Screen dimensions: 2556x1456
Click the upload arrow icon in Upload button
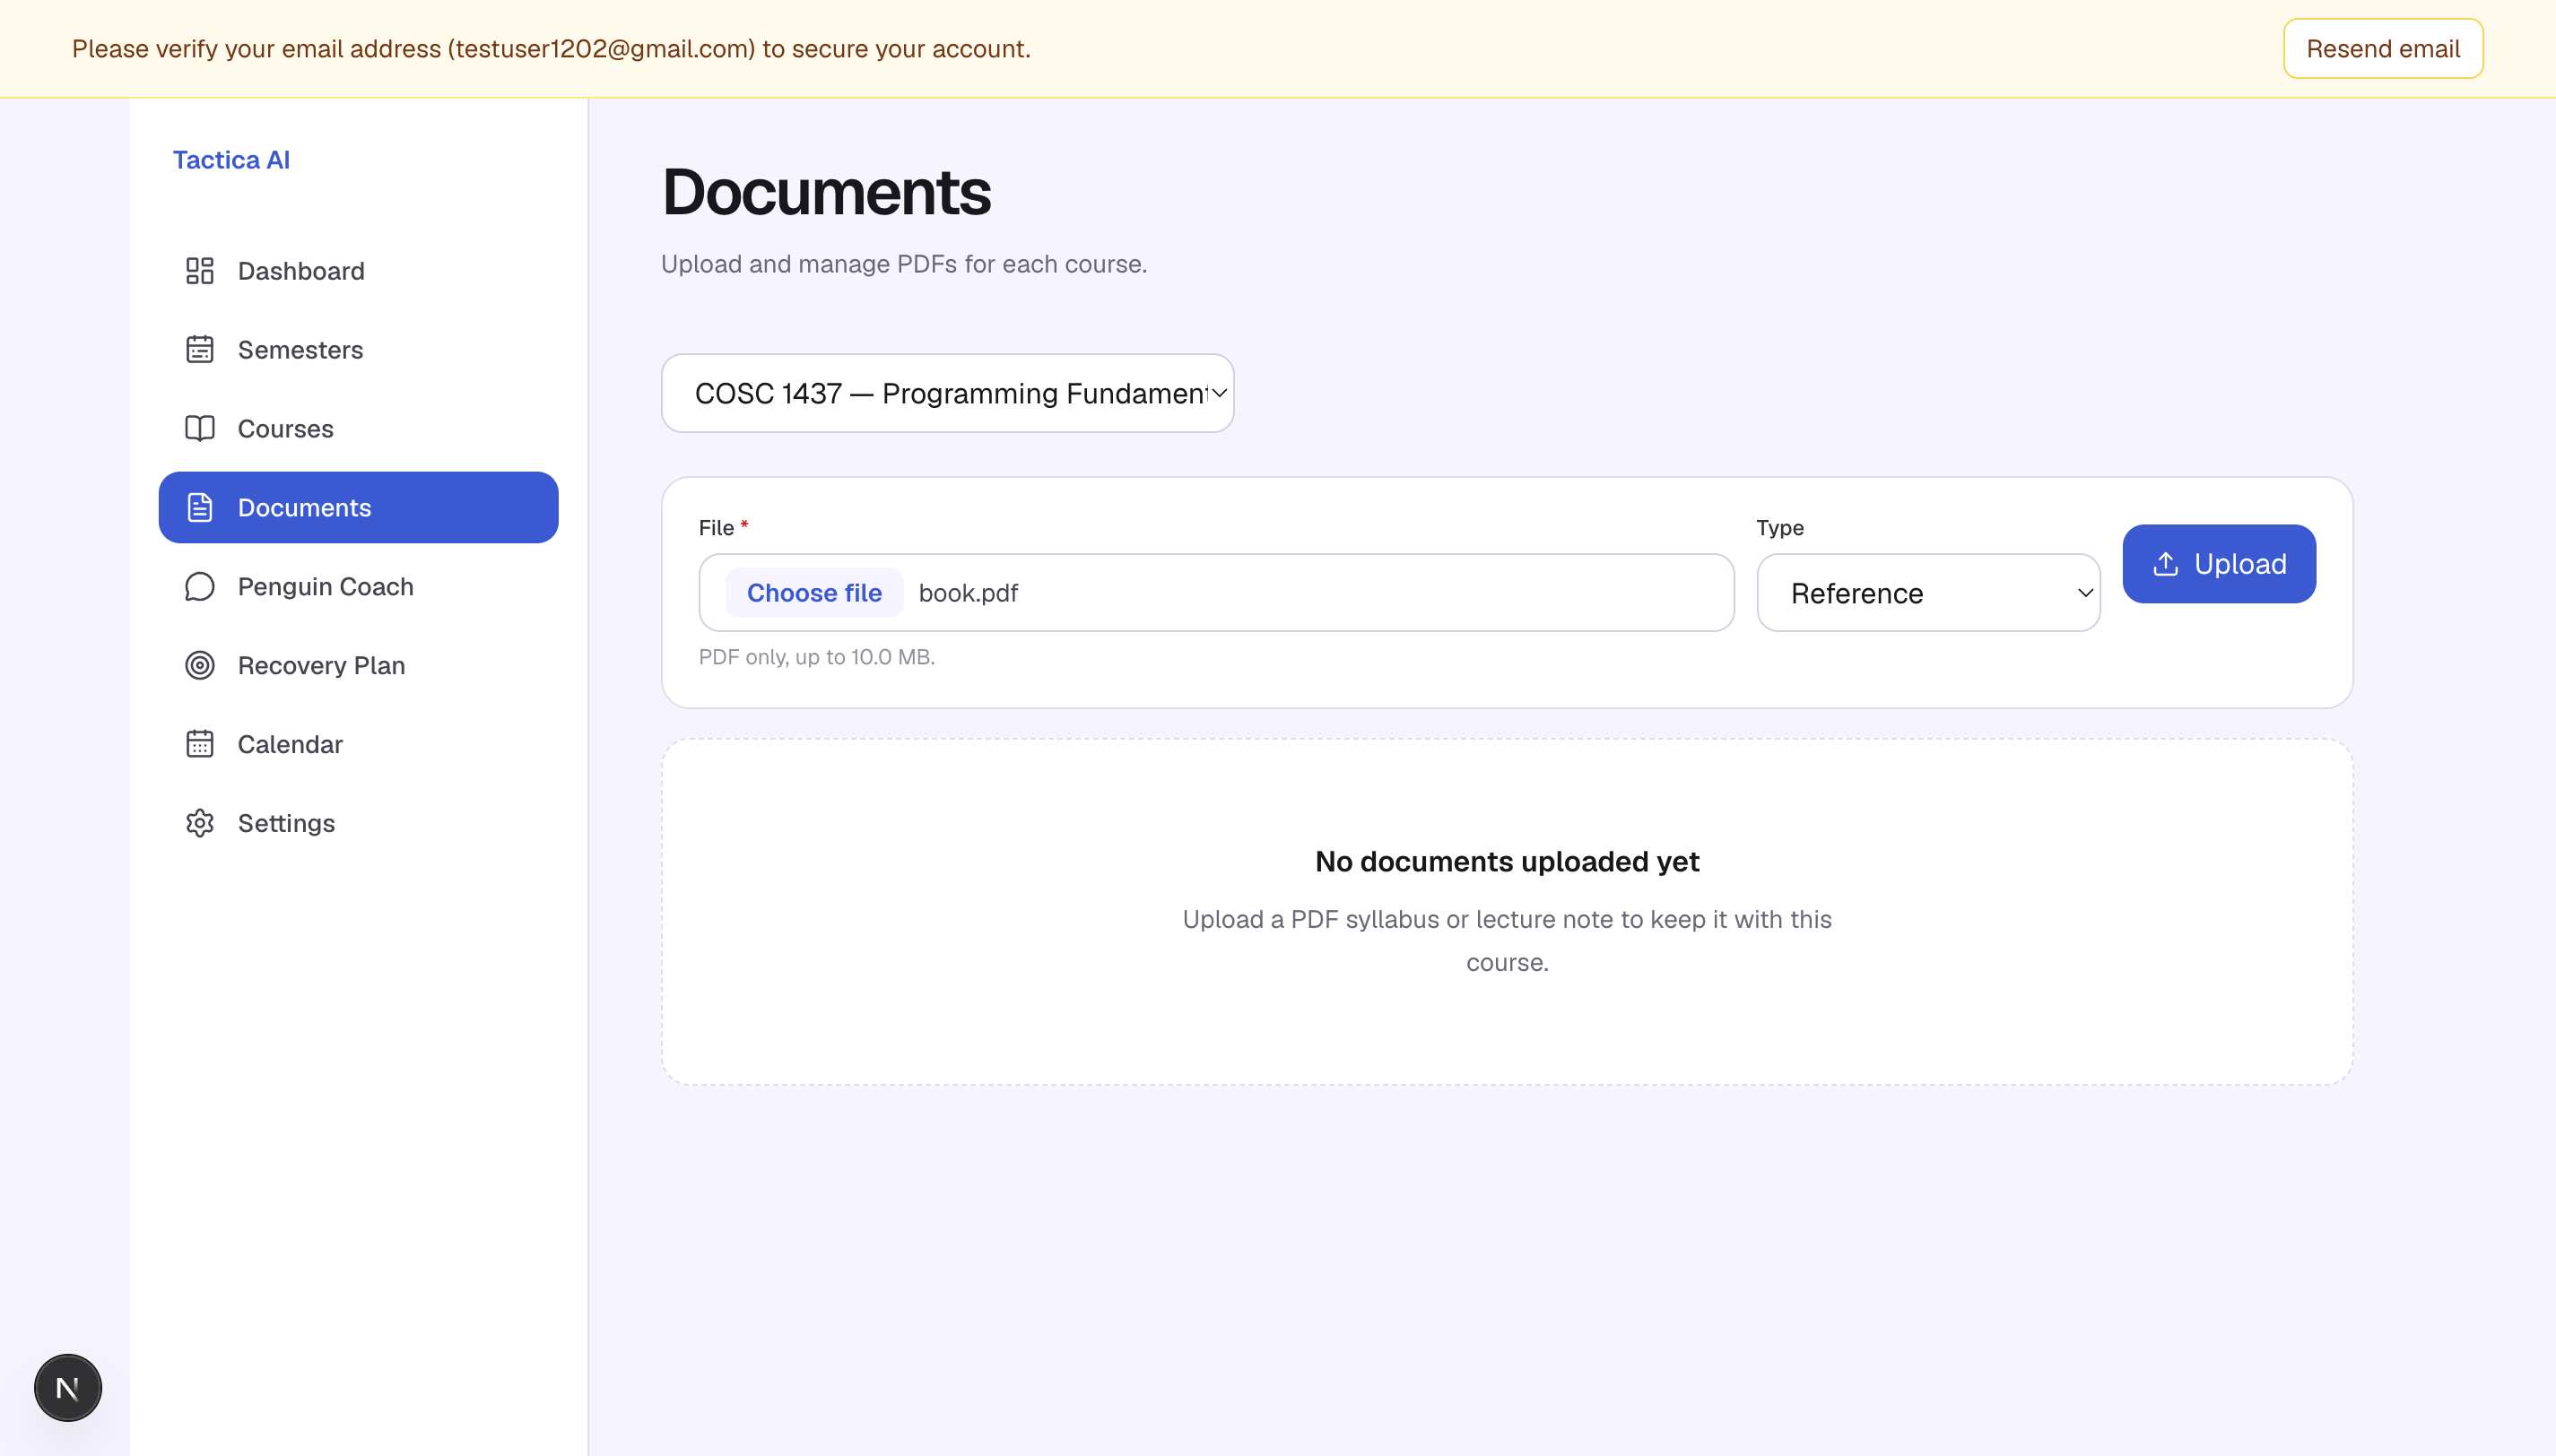point(2166,564)
